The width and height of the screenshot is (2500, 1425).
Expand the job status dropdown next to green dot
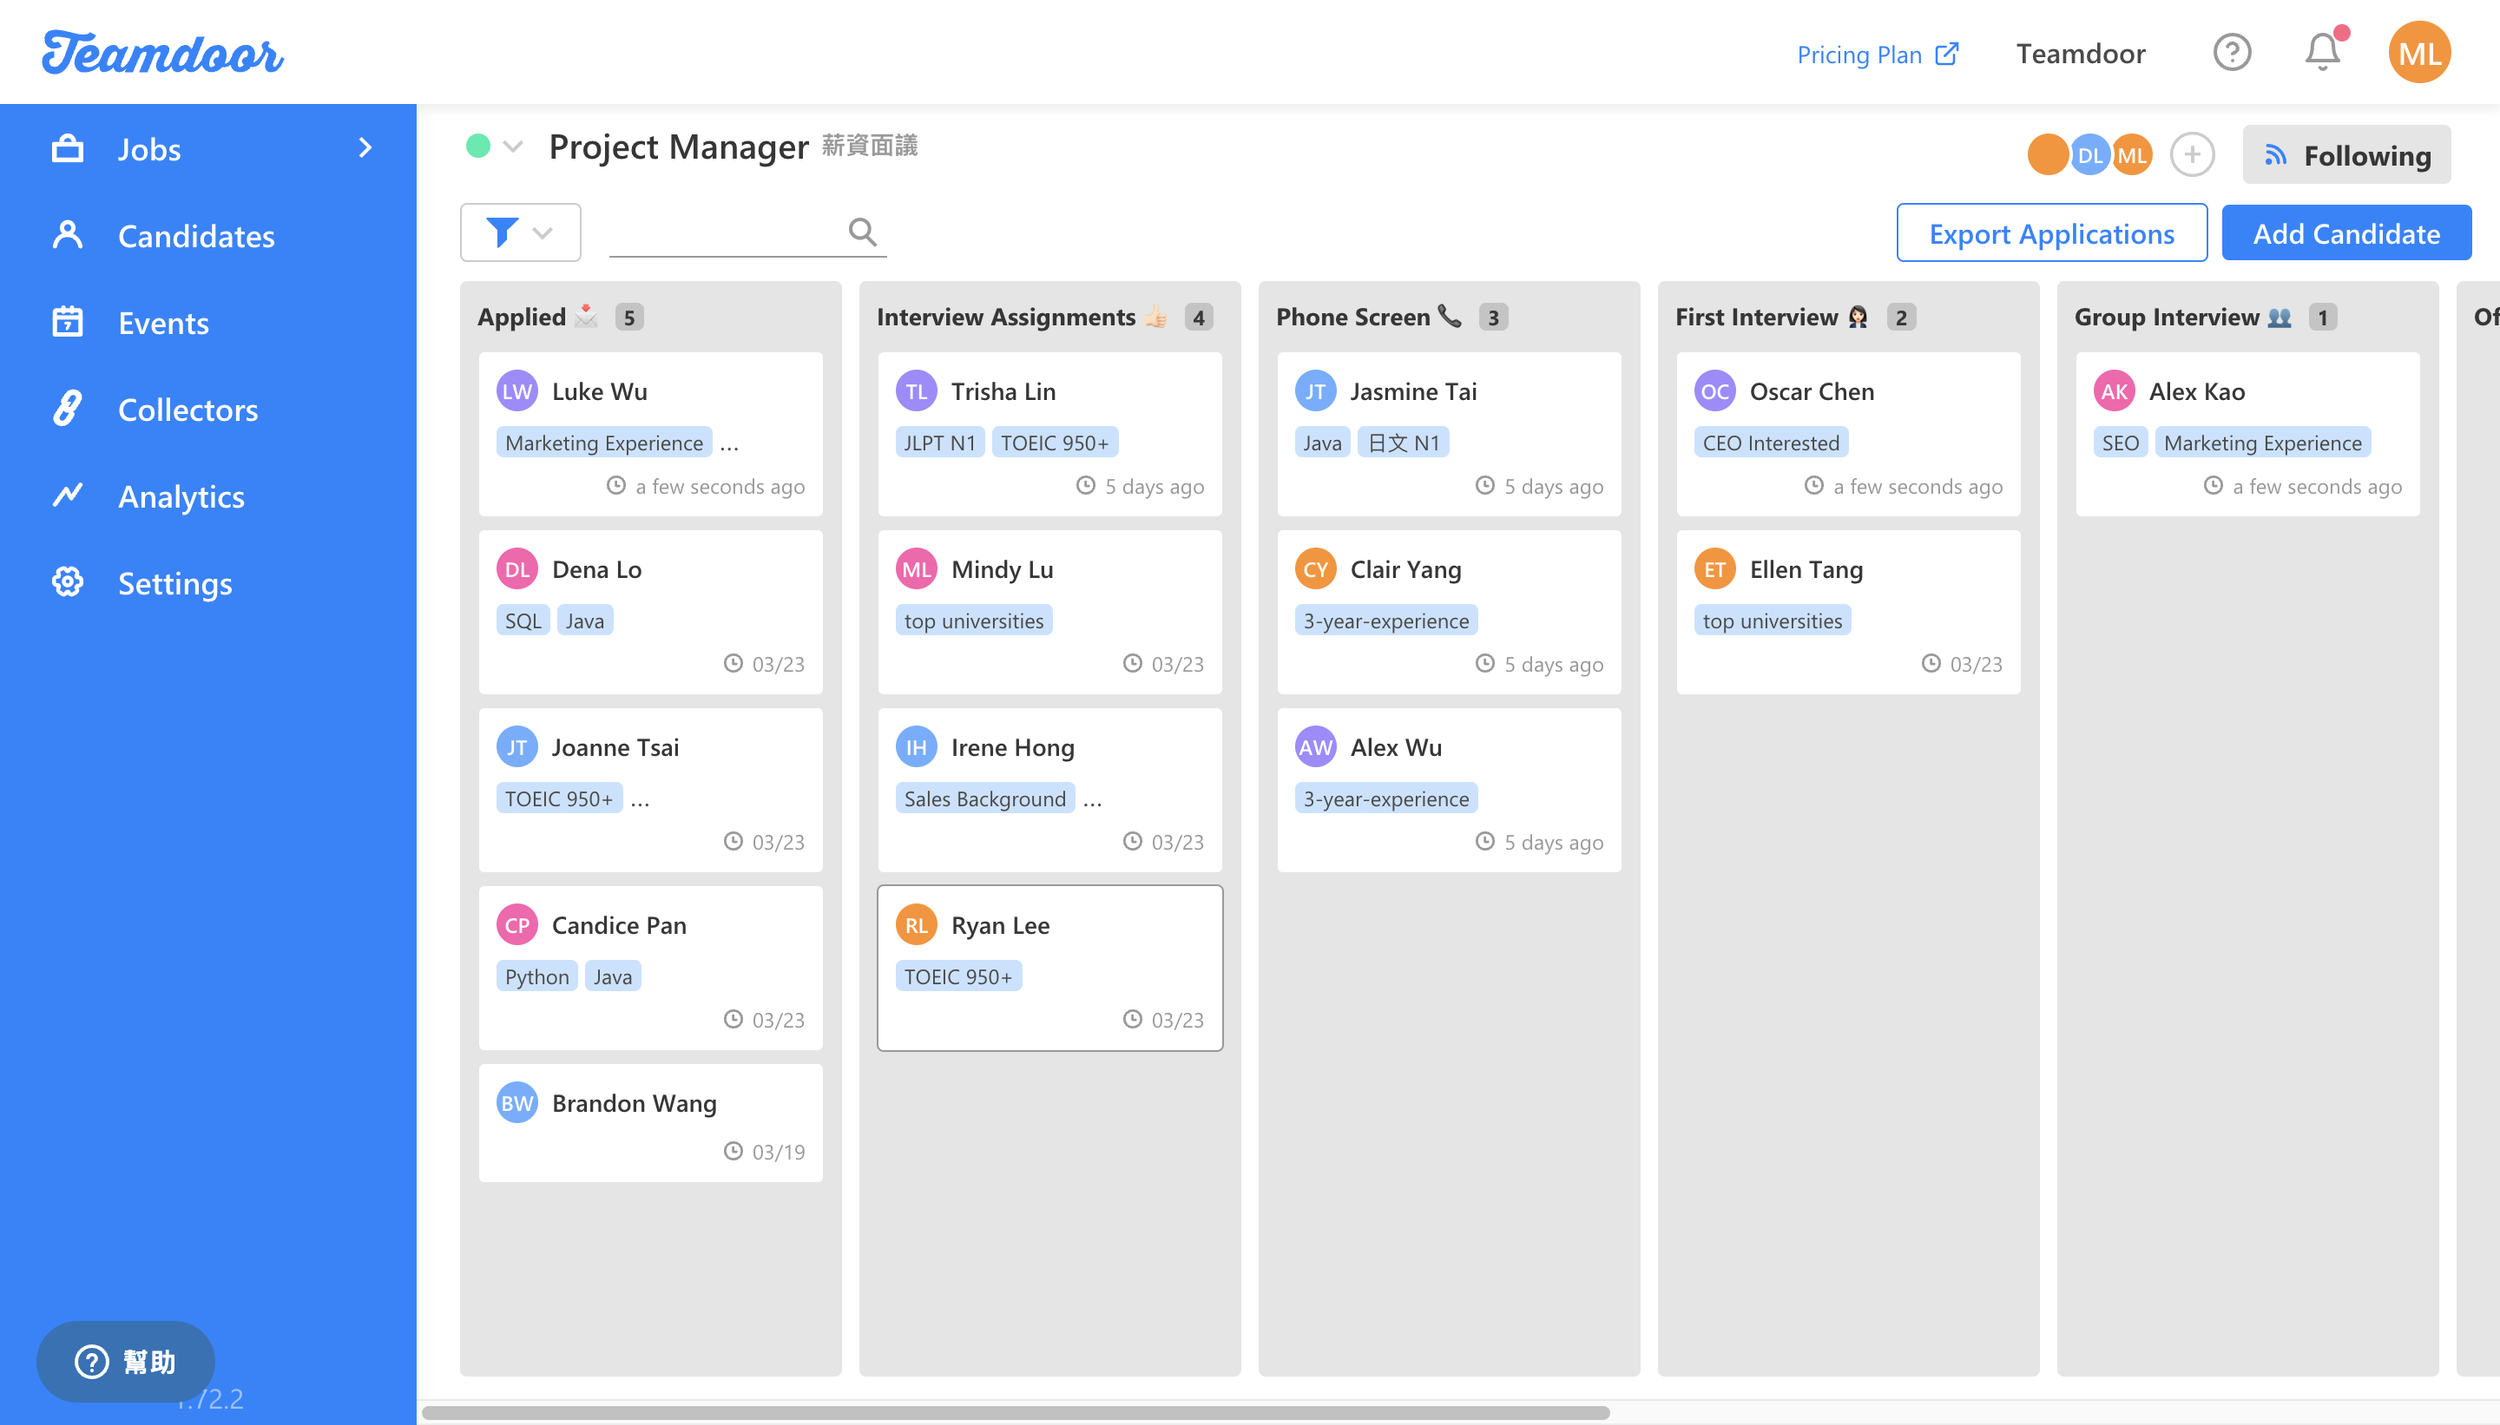[x=513, y=147]
